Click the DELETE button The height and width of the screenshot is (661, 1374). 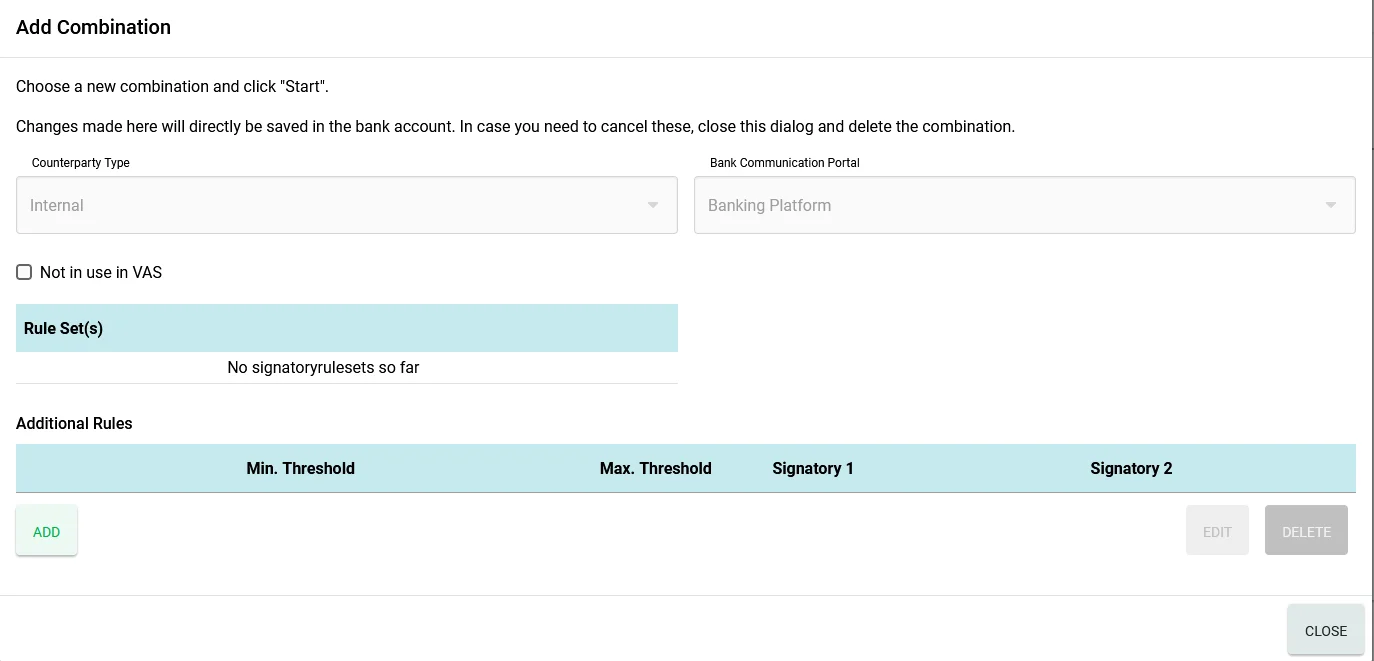pyautogui.click(x=1306, y=530)
